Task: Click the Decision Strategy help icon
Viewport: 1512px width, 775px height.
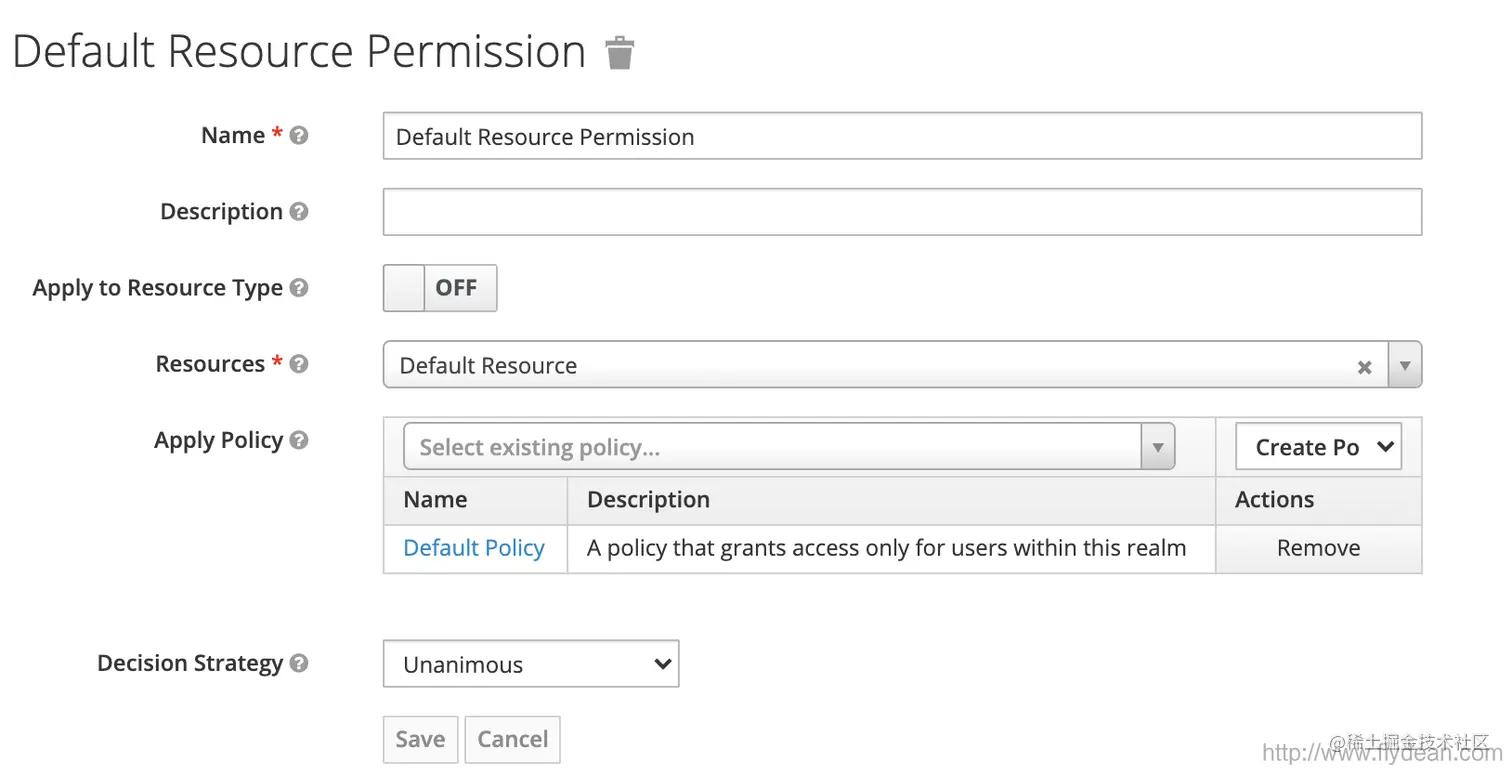Action: pyautogui.click(x=298, y=663)
